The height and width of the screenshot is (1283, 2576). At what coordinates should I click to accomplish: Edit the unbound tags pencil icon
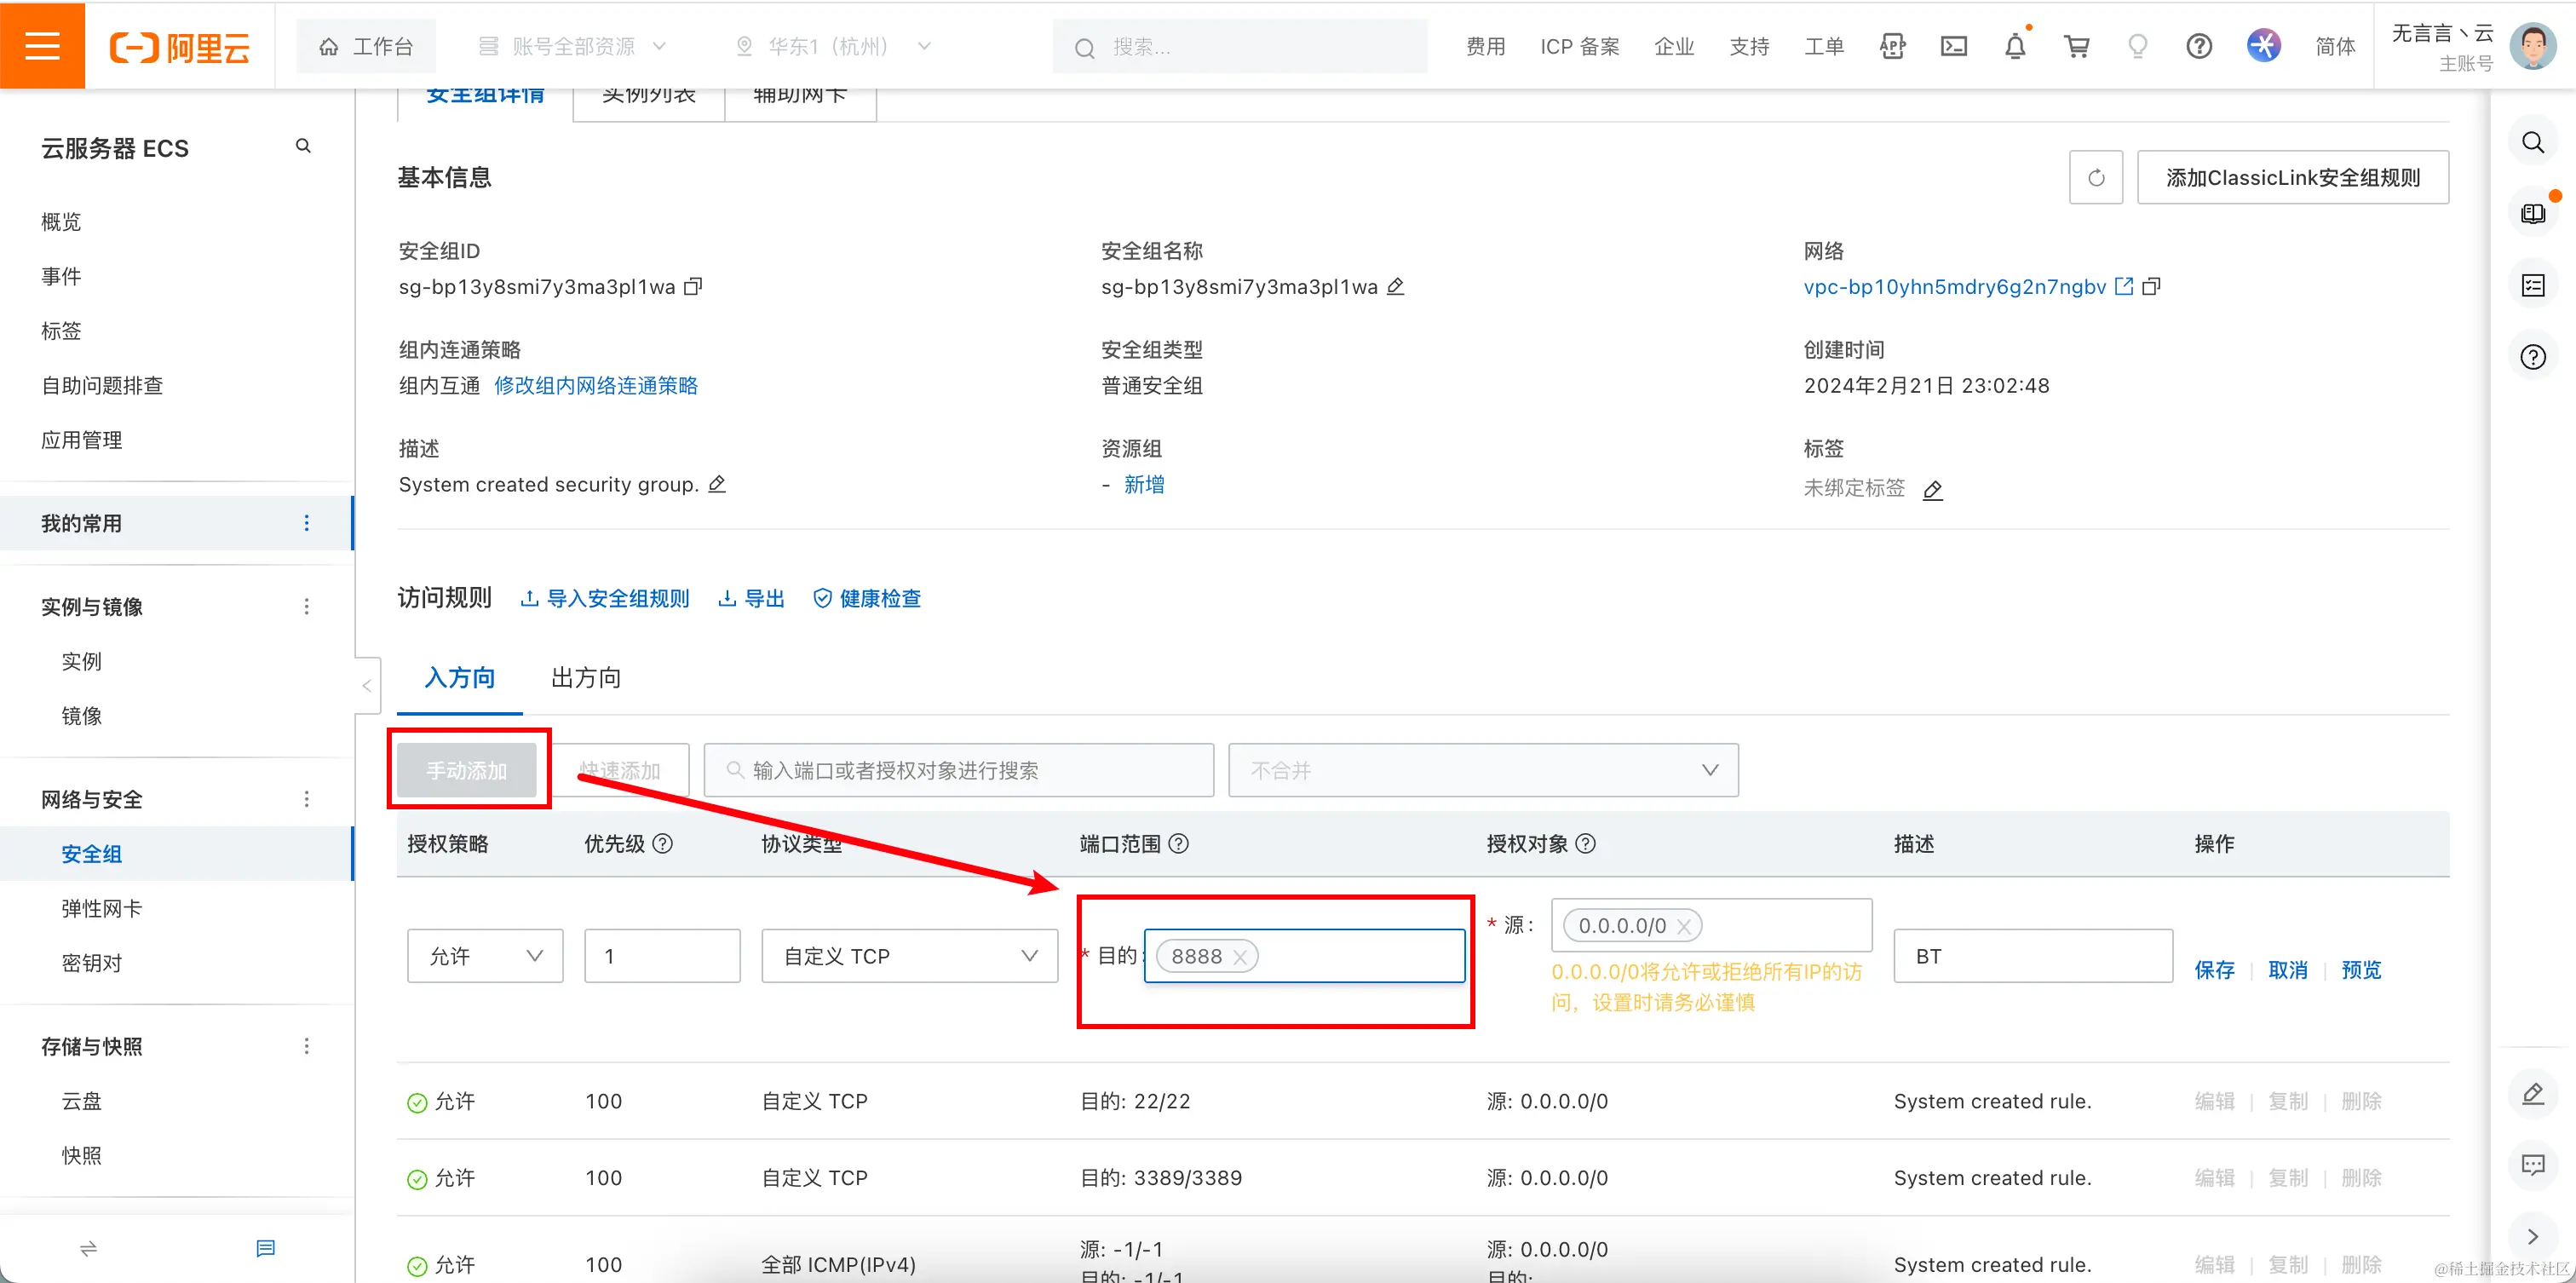pyautogui.click(x=1933, y=490)
